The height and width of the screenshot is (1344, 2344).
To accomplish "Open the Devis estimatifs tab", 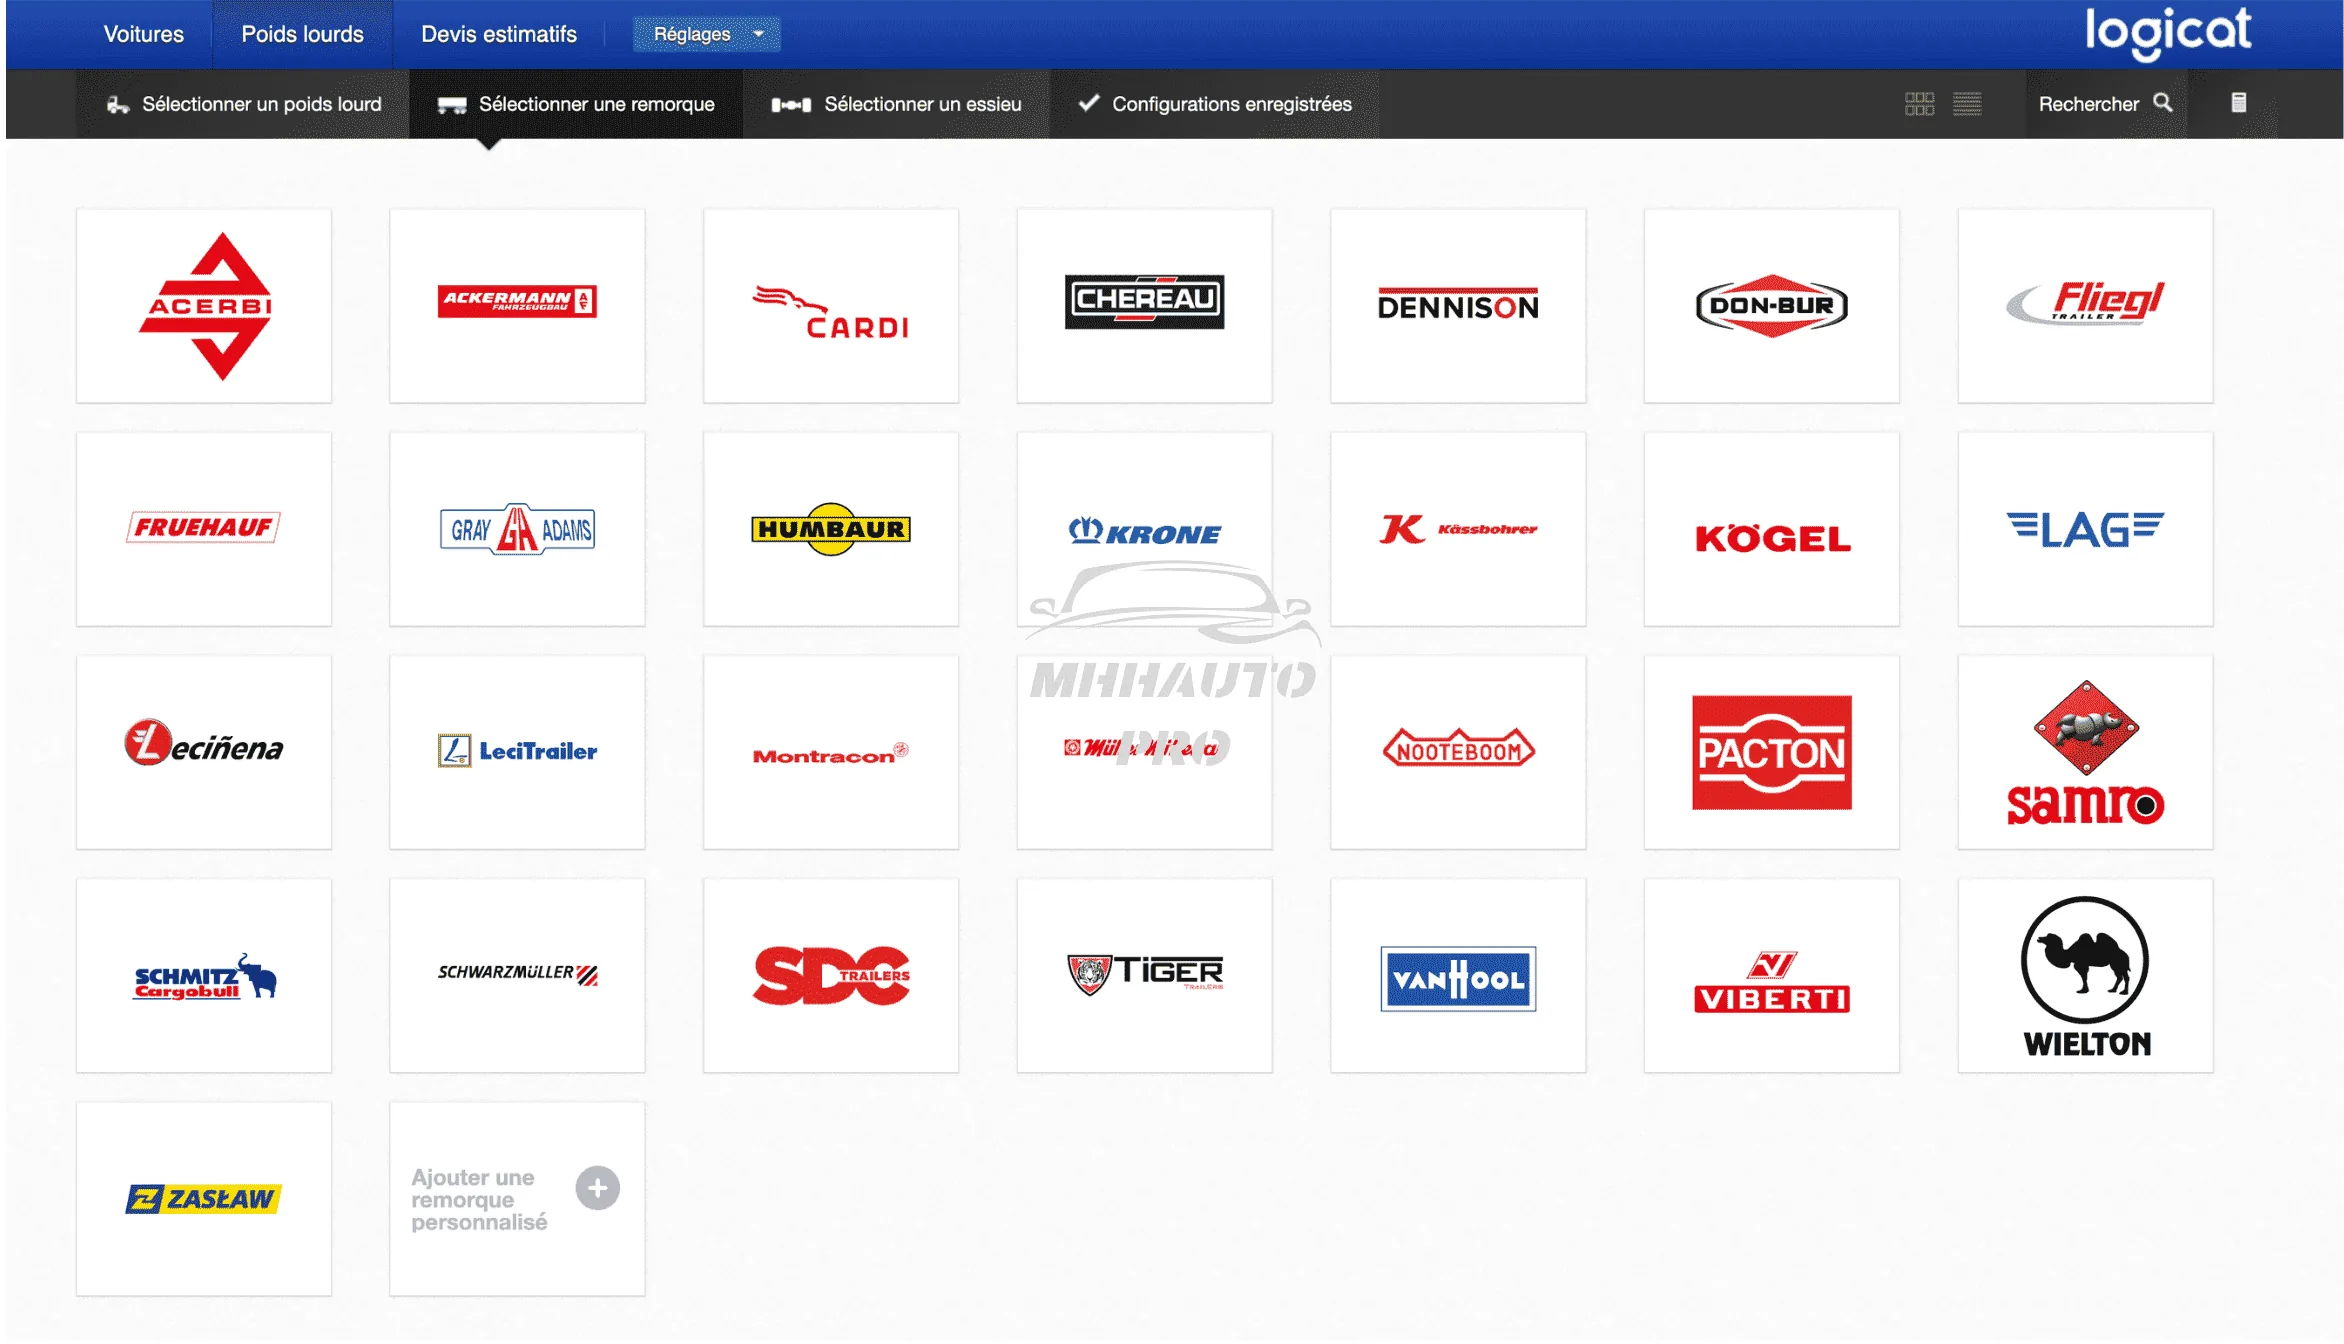I will tap(499, 34).
